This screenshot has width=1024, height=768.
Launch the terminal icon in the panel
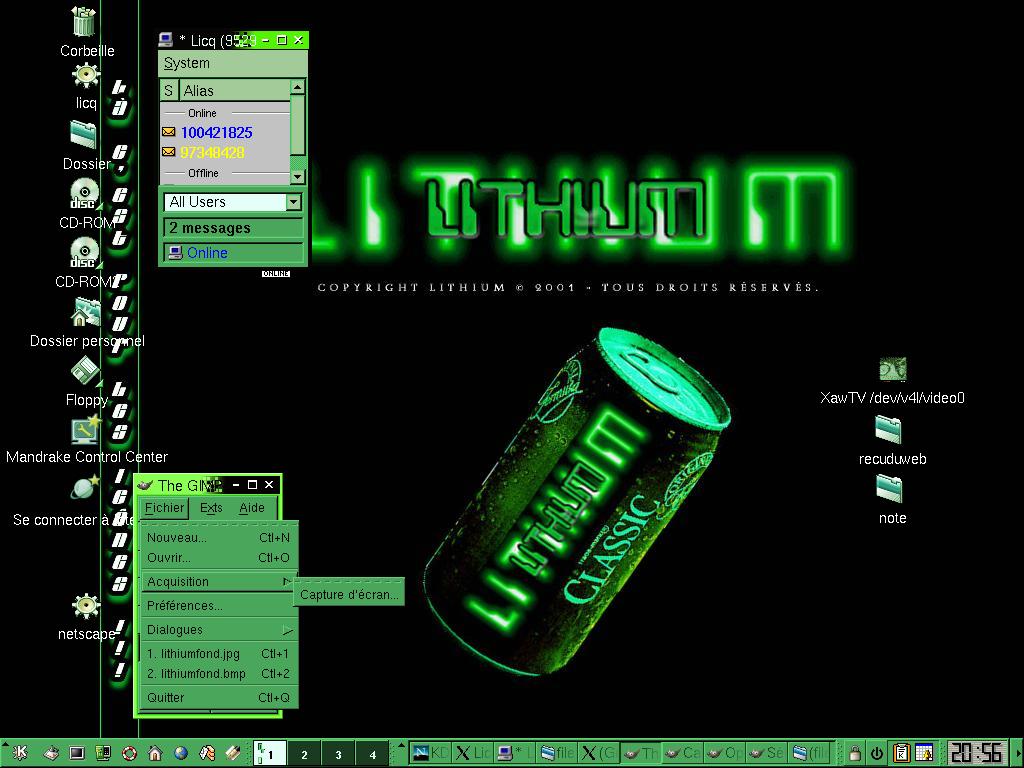[x=77, y=753]
